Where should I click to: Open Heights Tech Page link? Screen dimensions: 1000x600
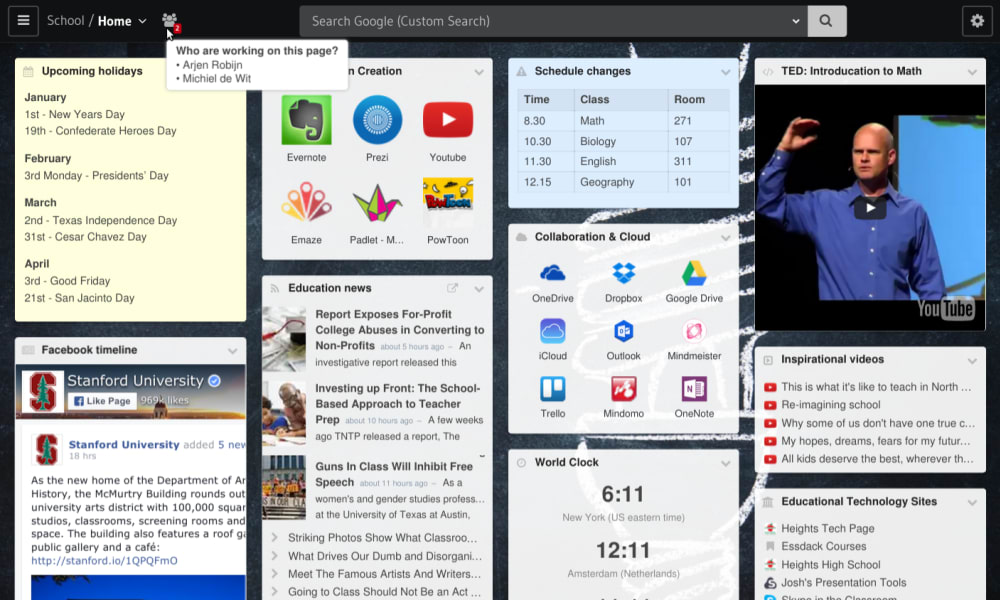pos(827,528)
